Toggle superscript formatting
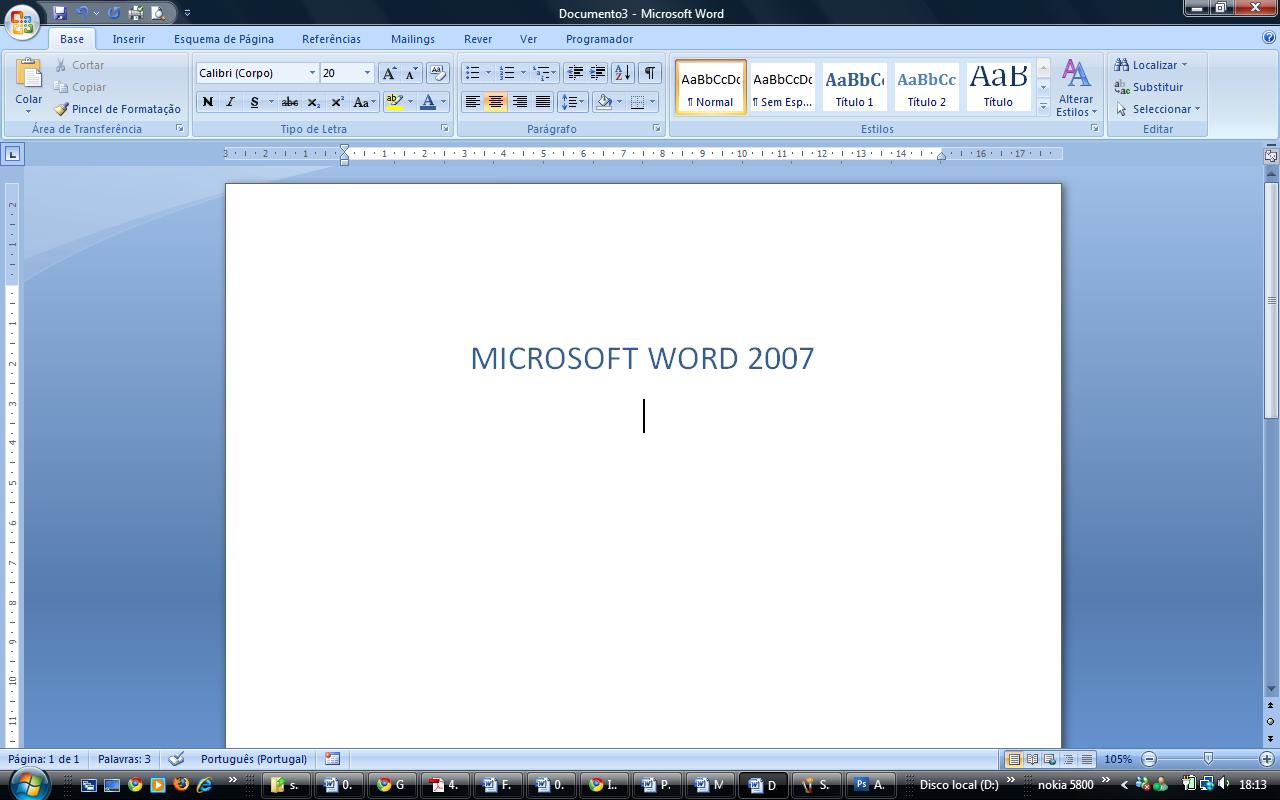This screenshot has width=1280, height=800. (x=337, y=102)
